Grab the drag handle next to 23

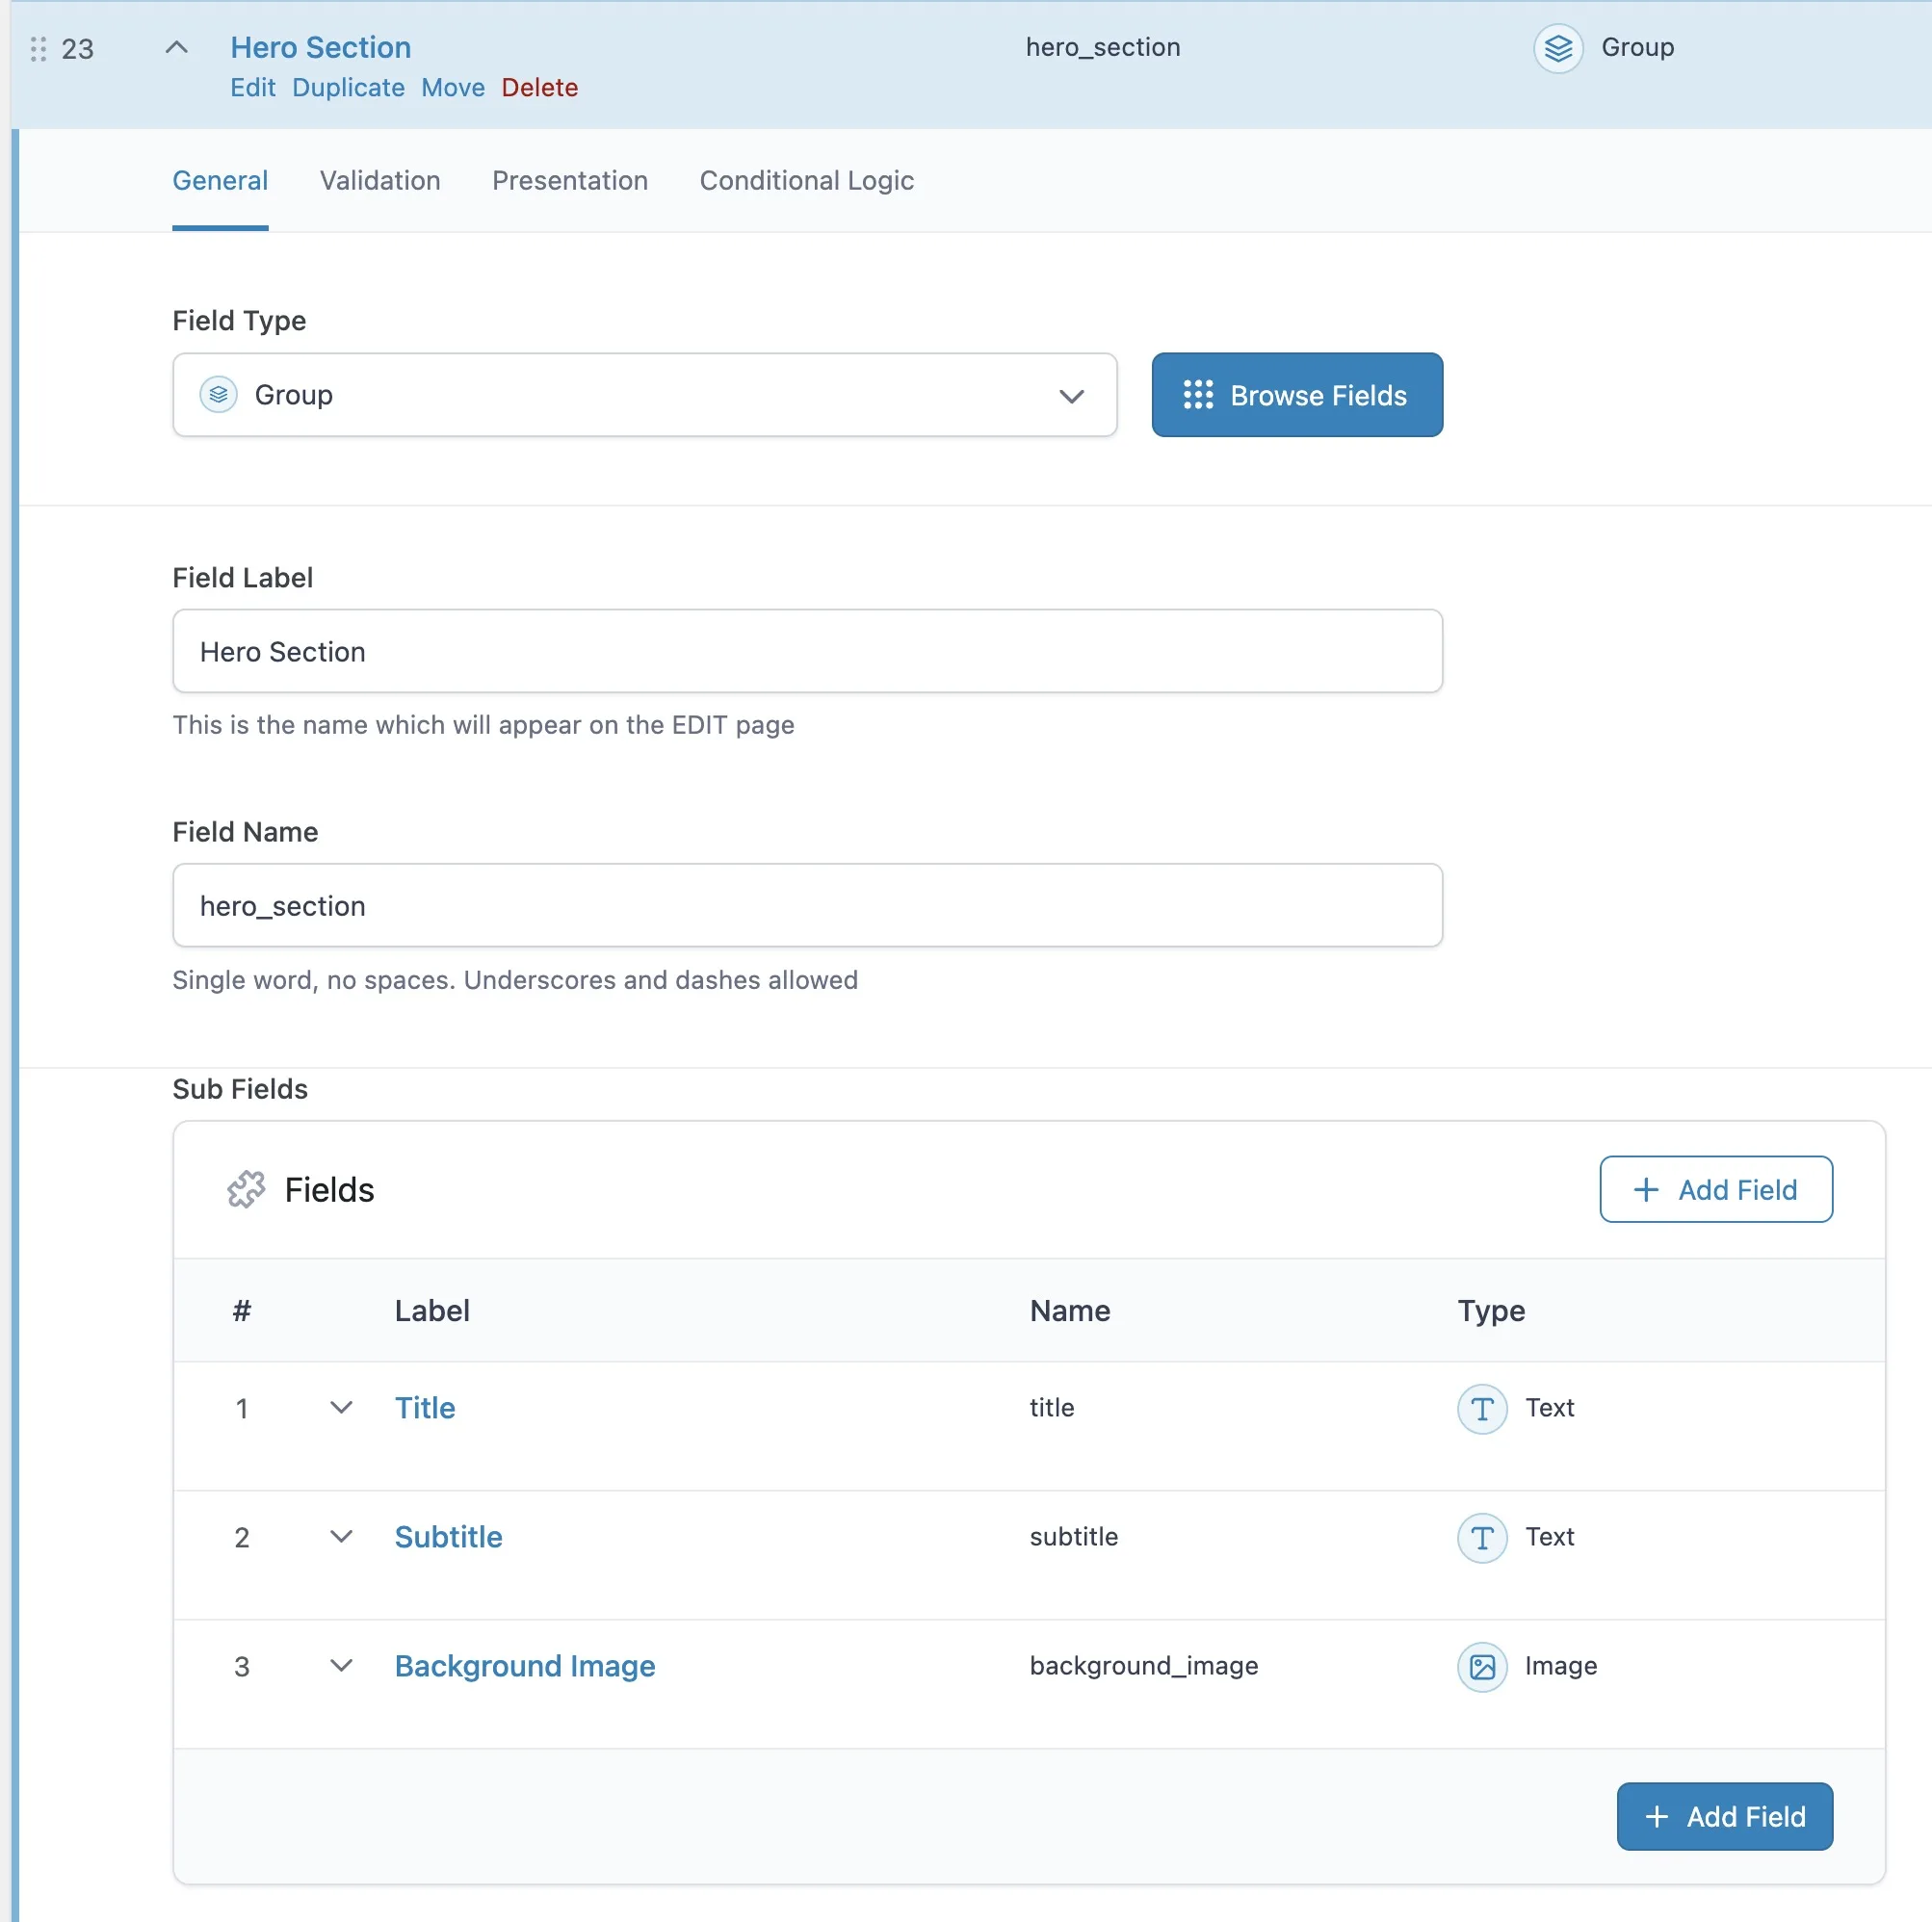coord(38,49)
